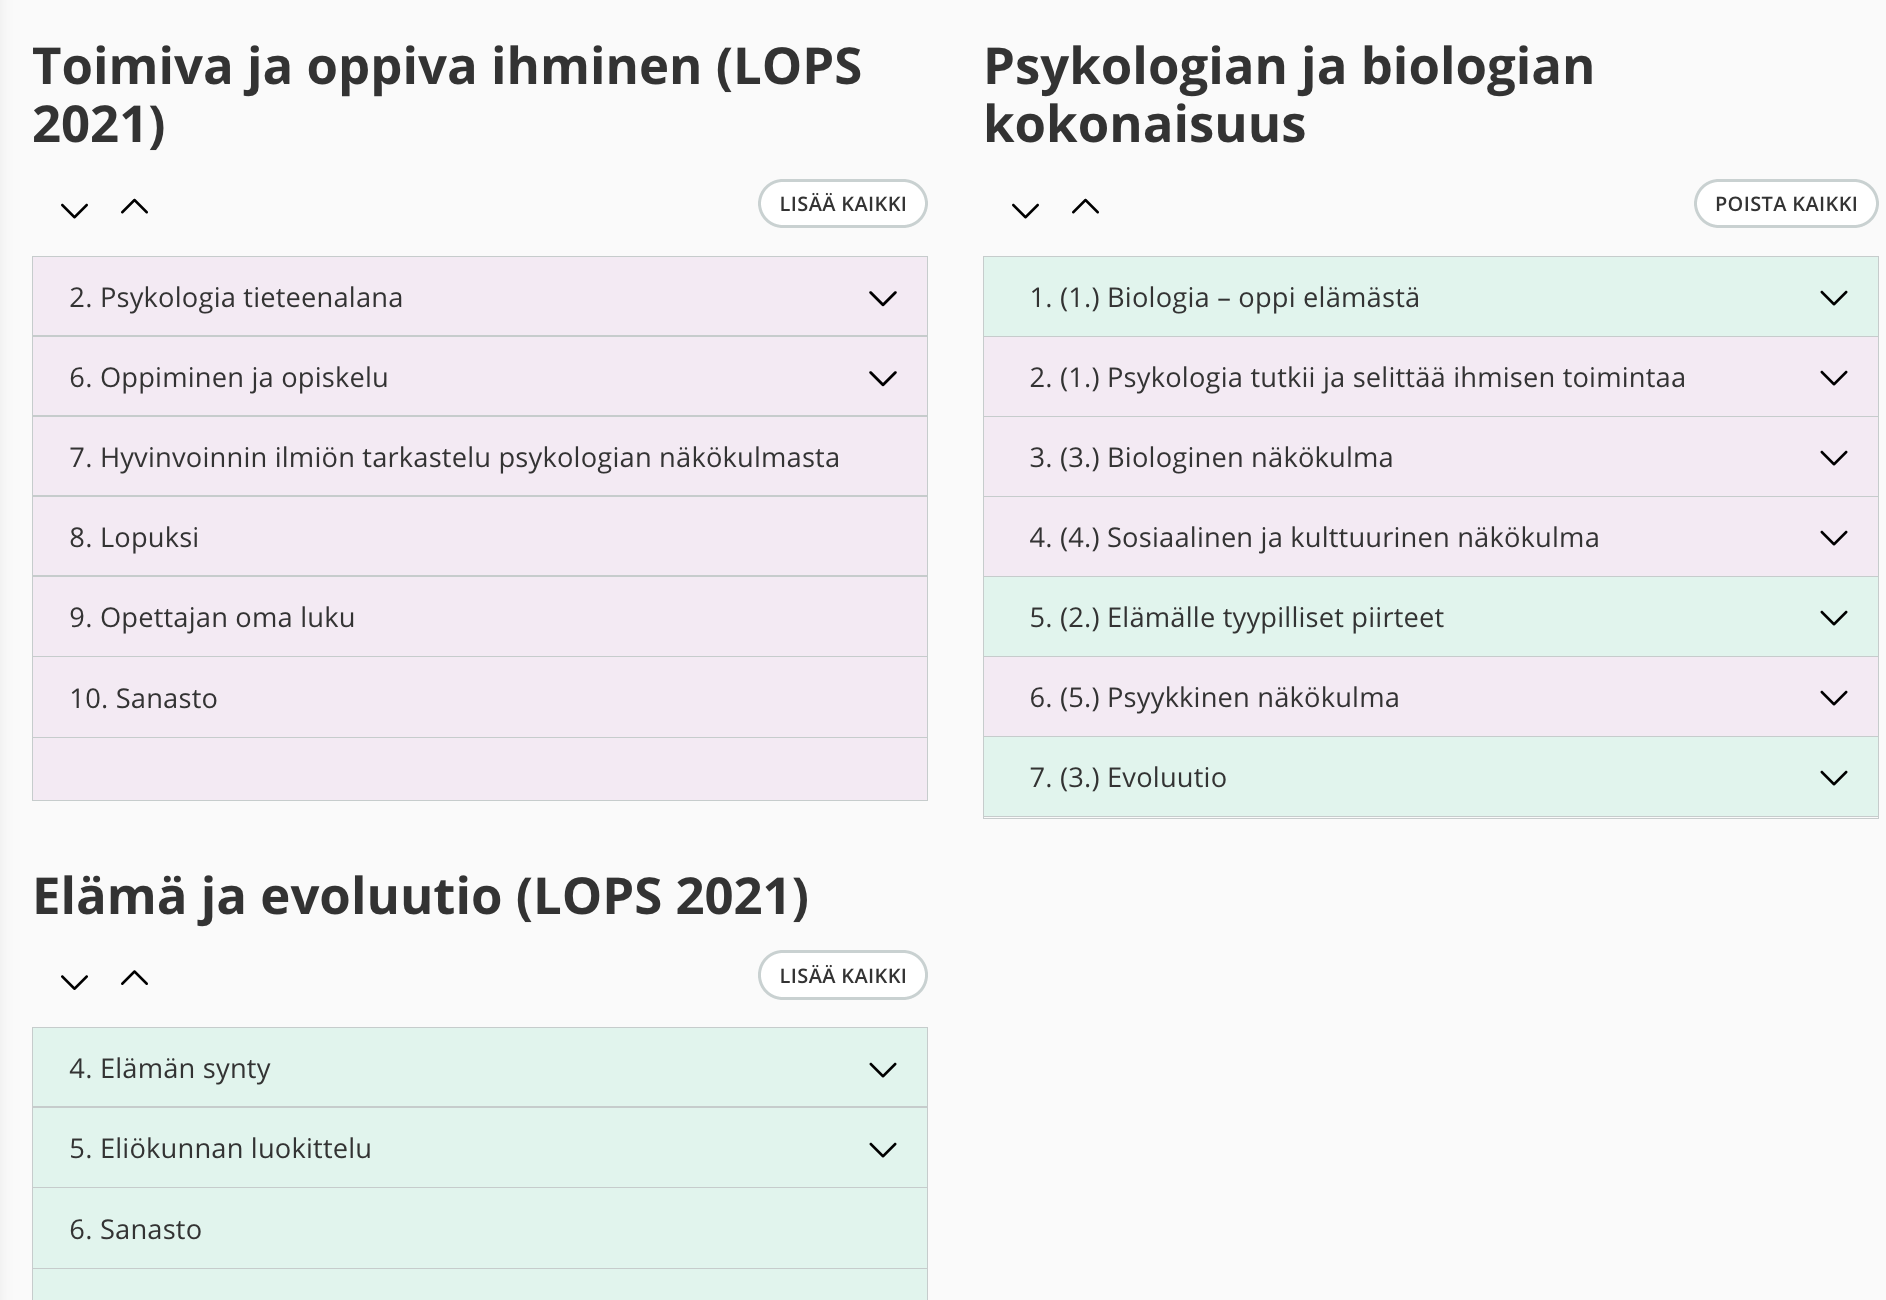Expand Biologinen näkökulma chapter
Image resolution: width=1886 pixels, height=1300 pixels.
click(x=1833, y=458)
